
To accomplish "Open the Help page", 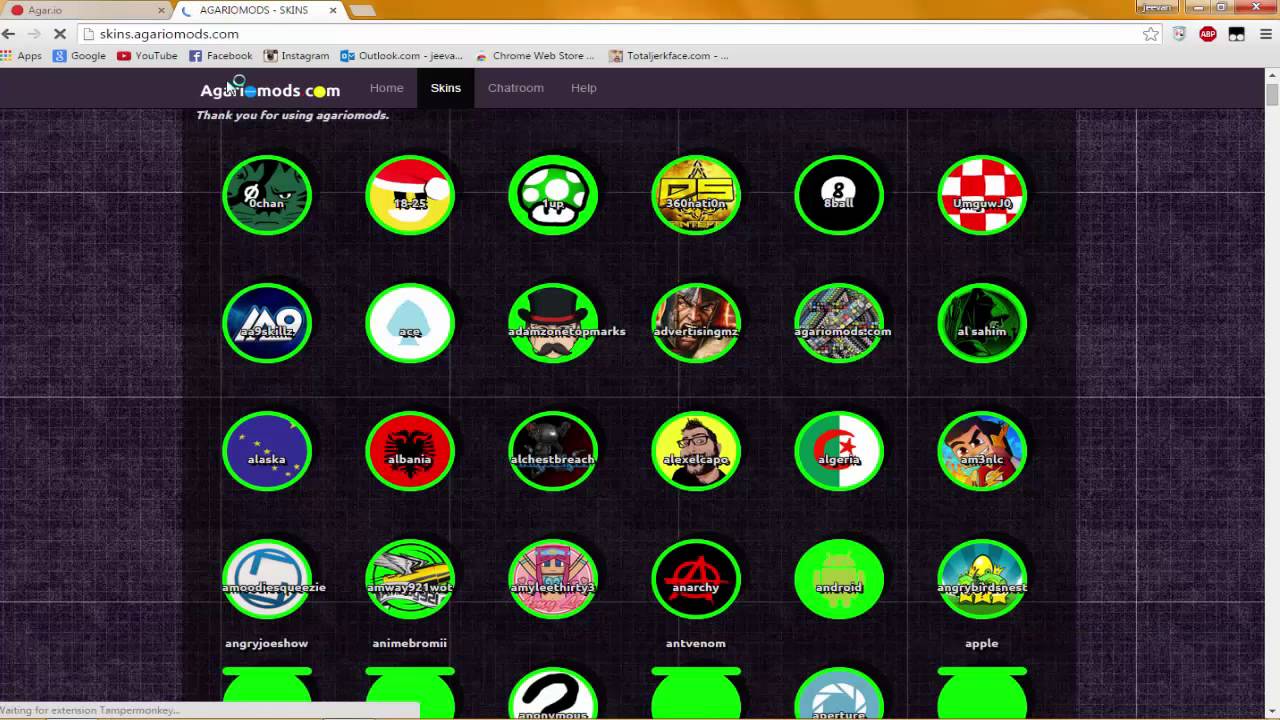I will (x=583, y=88).
